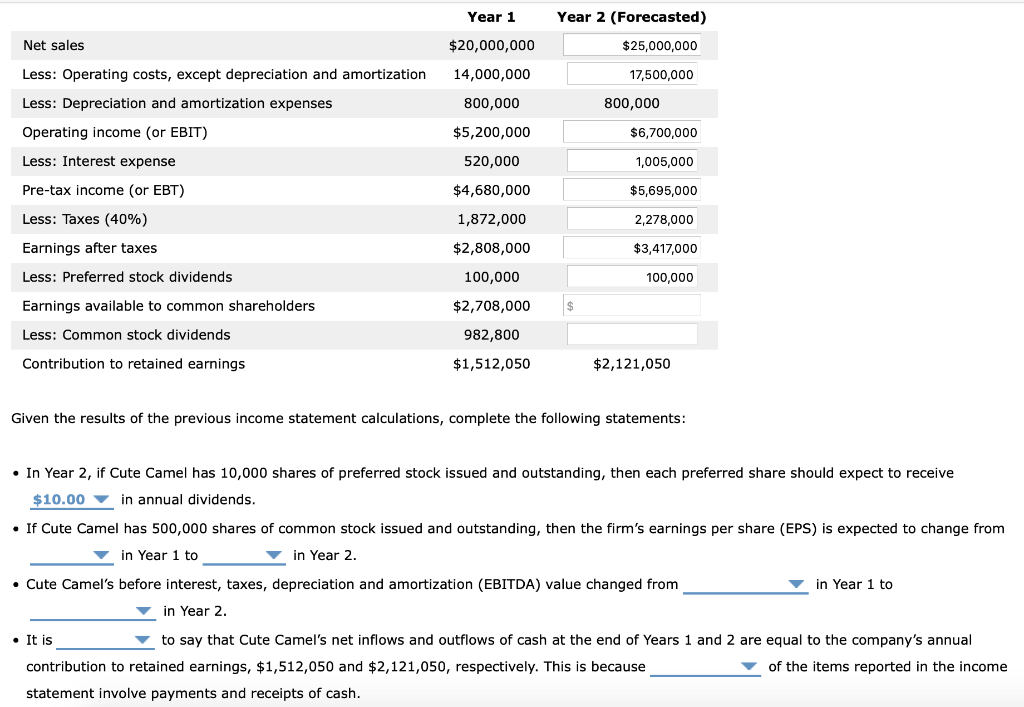Select the Year 1 column header
The image size is (1024, 707).
click(492, 16)
